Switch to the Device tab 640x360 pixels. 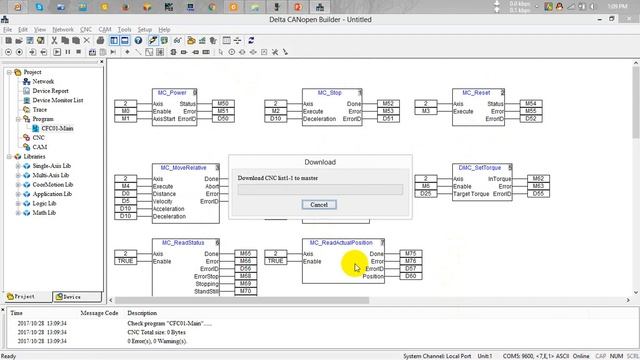77,297
